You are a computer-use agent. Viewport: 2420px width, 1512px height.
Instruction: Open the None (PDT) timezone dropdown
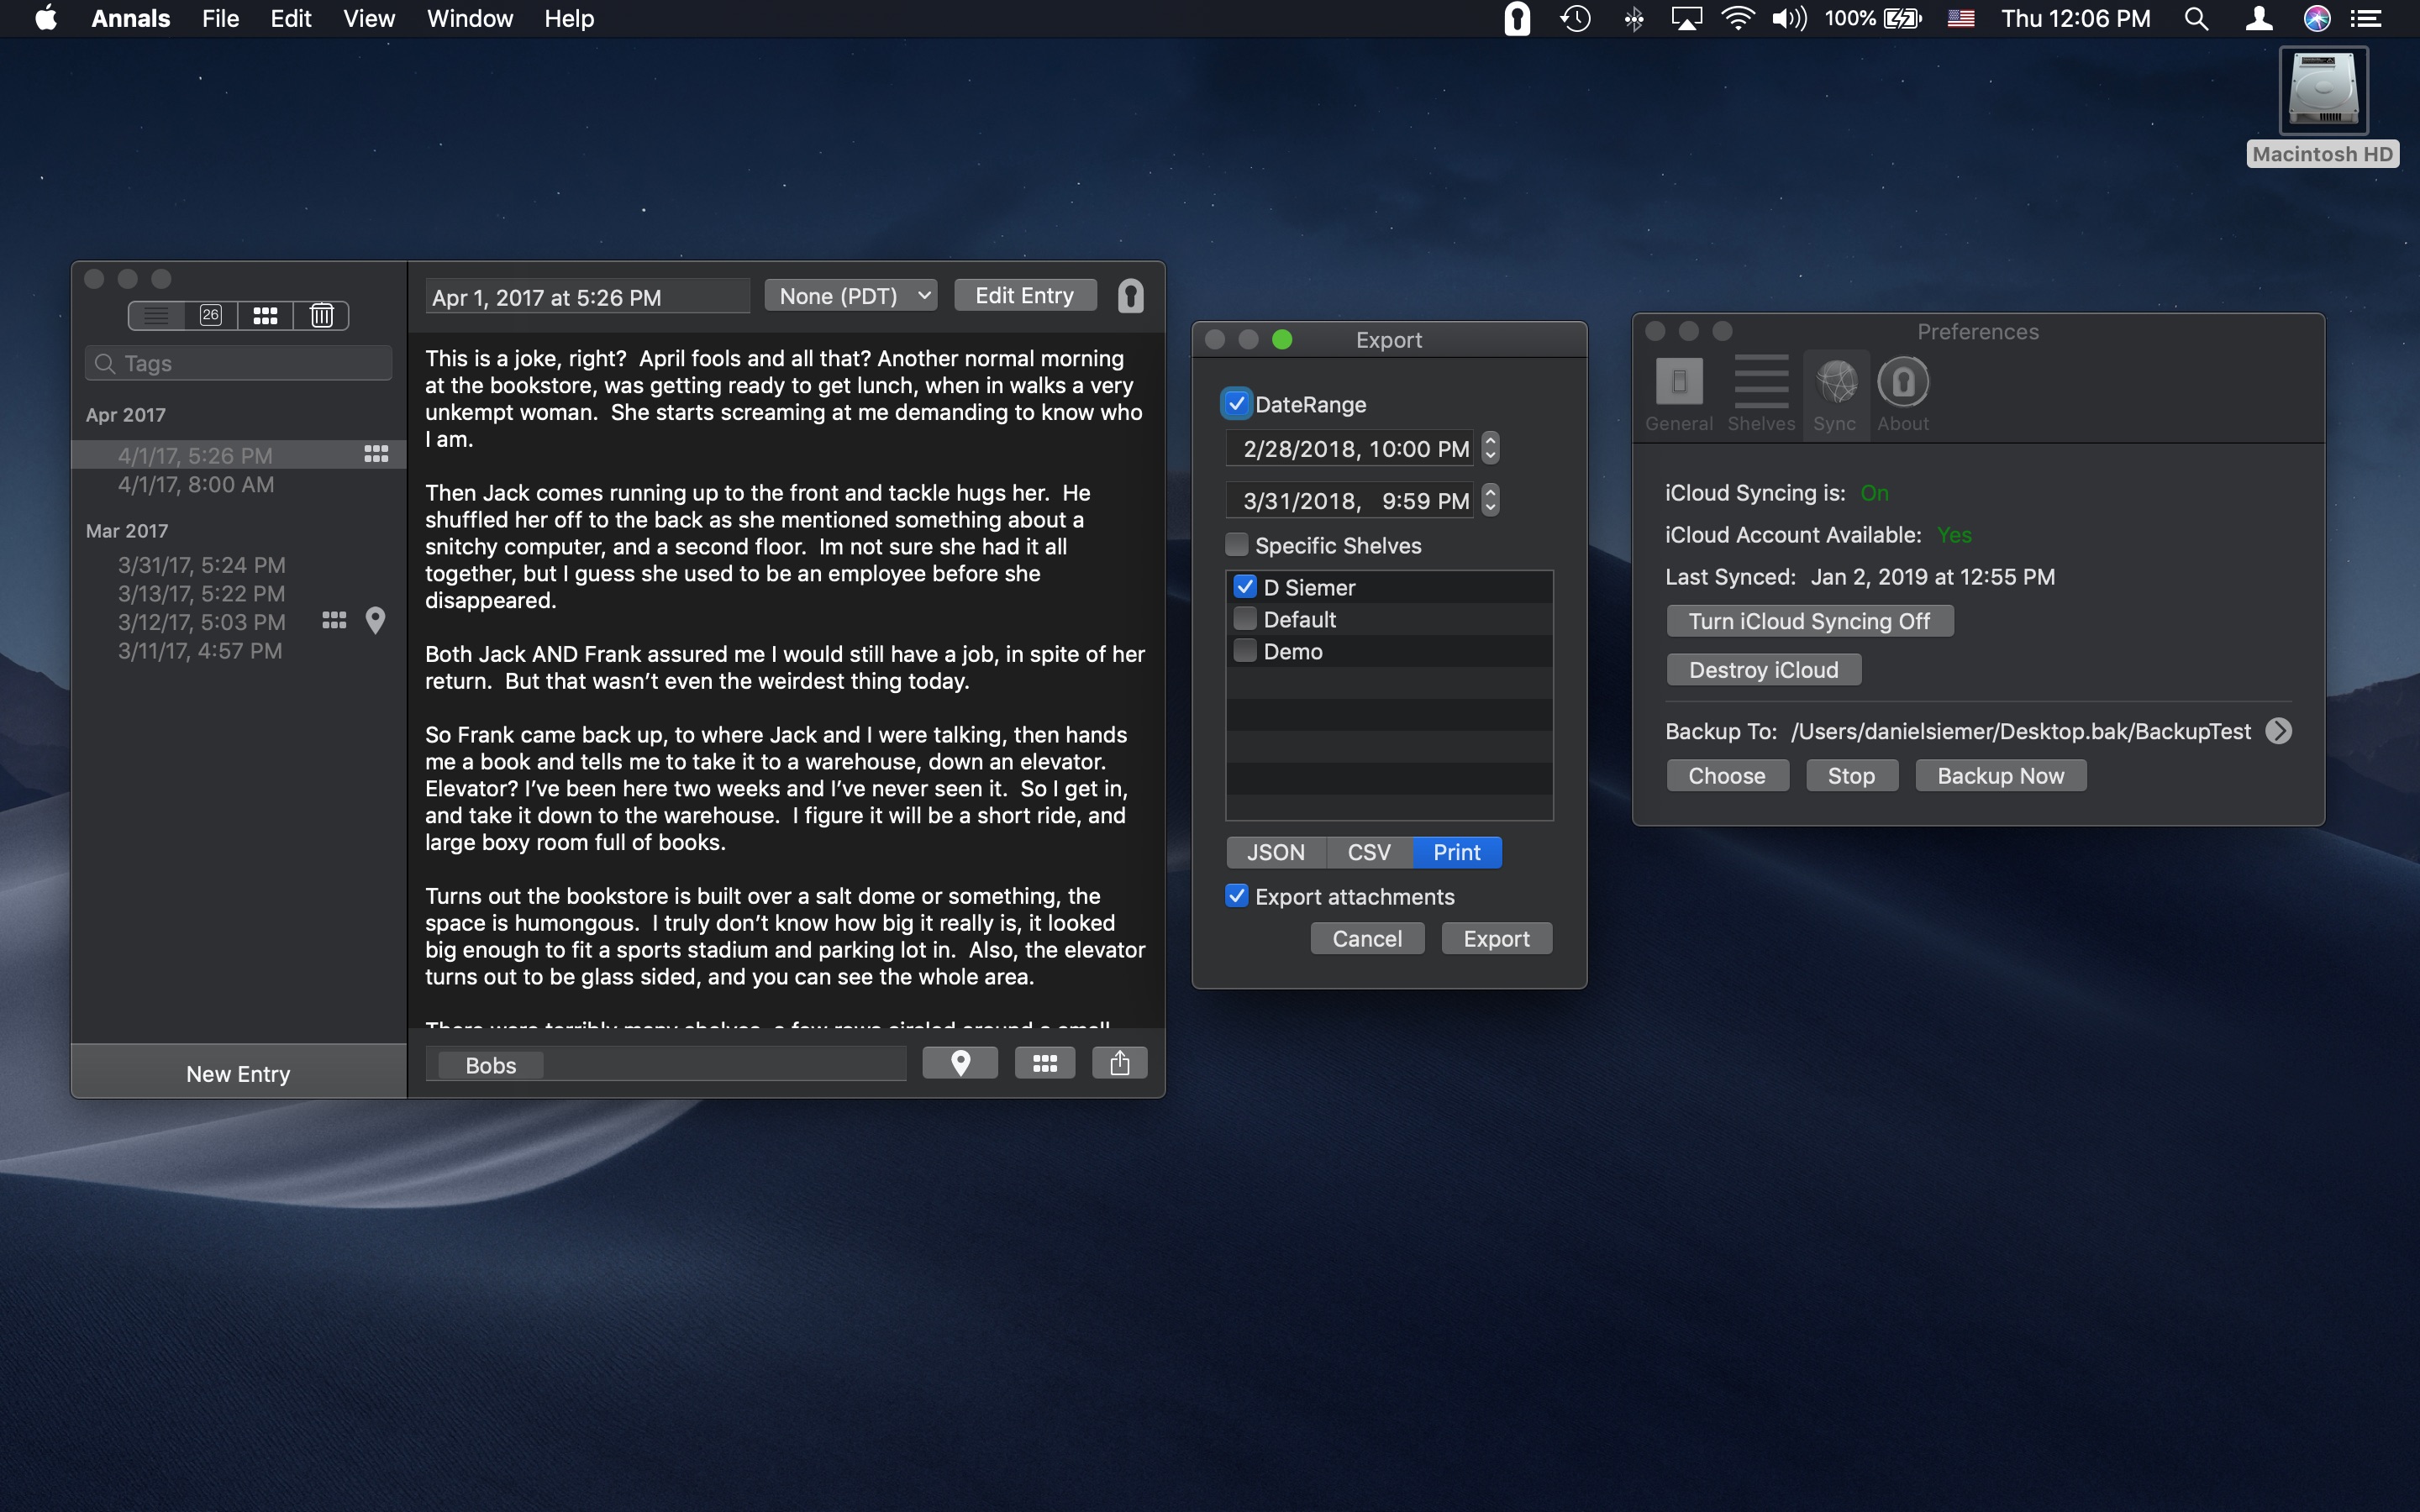[x=851, y=296]
